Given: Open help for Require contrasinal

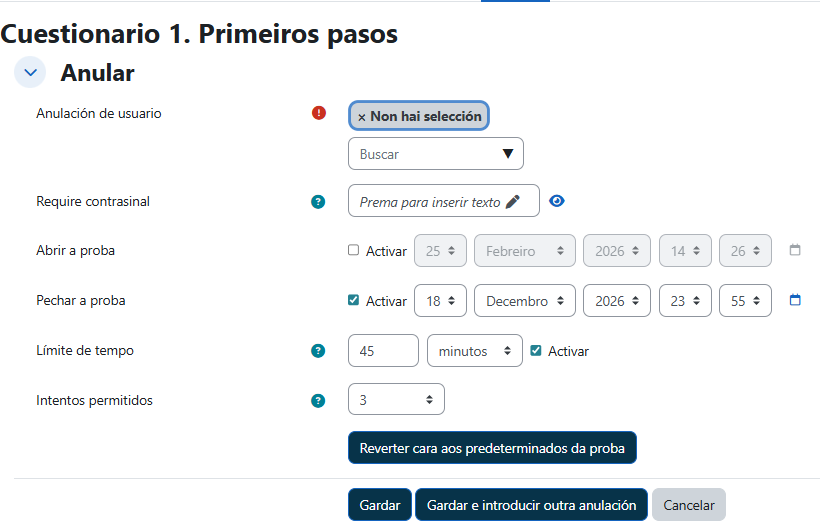Looking at the screenshot, I should pos(318,201).
